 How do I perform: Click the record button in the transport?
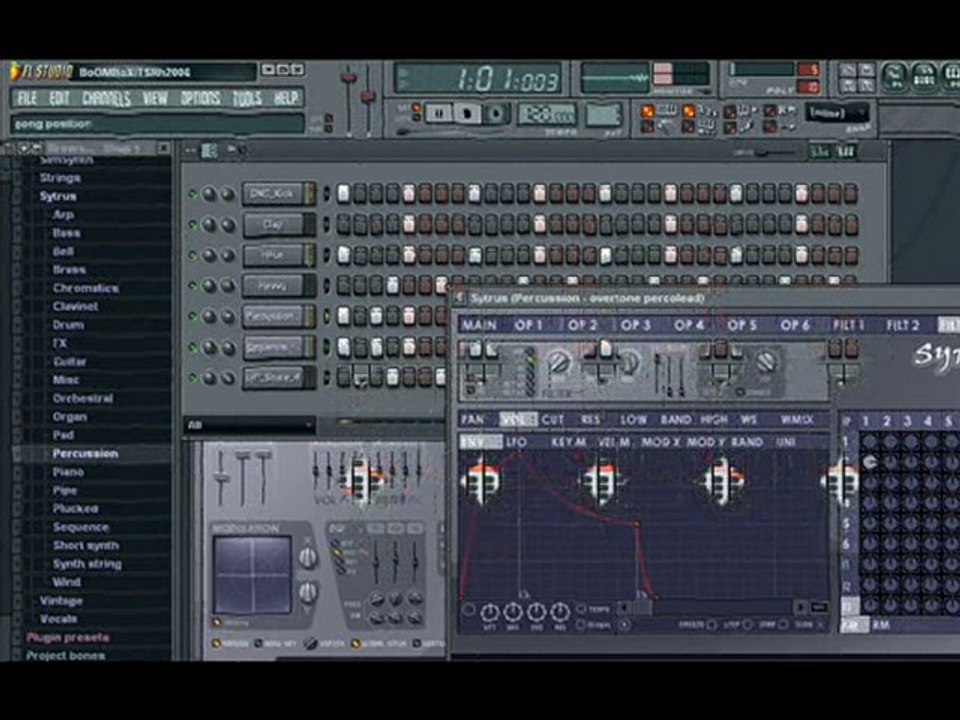(x=495, y=113)
